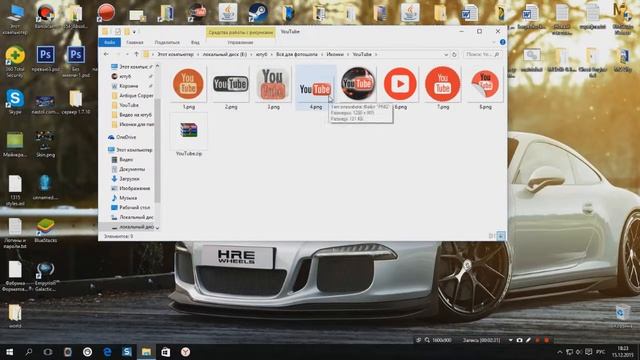The width and height of the screenshot is (640, 360).
Task: Open the Управление picture tools tab
Action: pyautogui.click(x=240, y=42)
